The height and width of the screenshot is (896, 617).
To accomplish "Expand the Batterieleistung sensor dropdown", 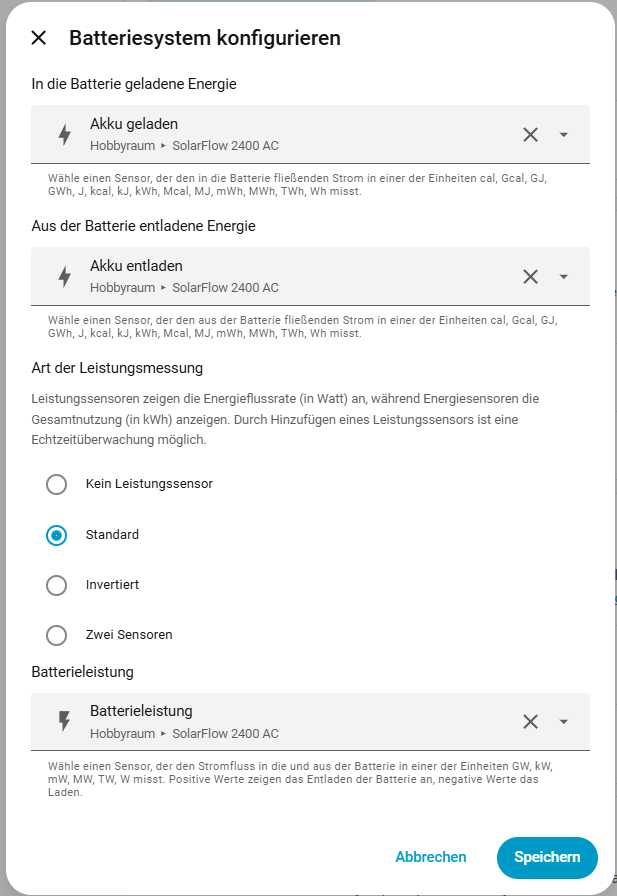I will (x=564, y=722).
